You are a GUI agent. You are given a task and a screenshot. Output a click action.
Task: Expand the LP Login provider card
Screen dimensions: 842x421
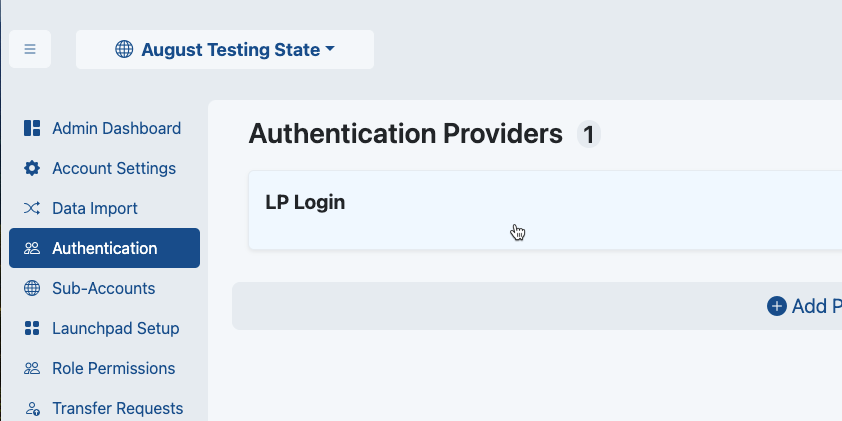pos(540,210)
